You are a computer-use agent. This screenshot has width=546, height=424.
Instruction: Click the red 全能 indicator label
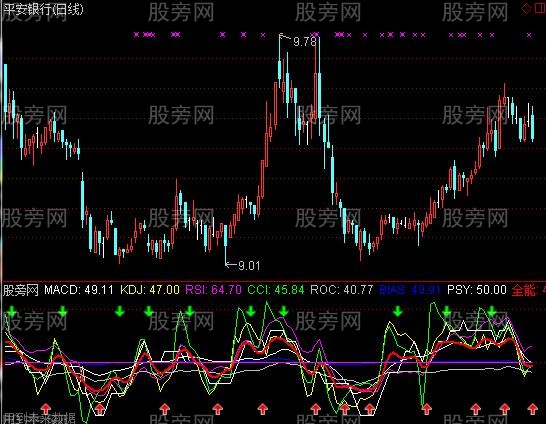(523, 290)
